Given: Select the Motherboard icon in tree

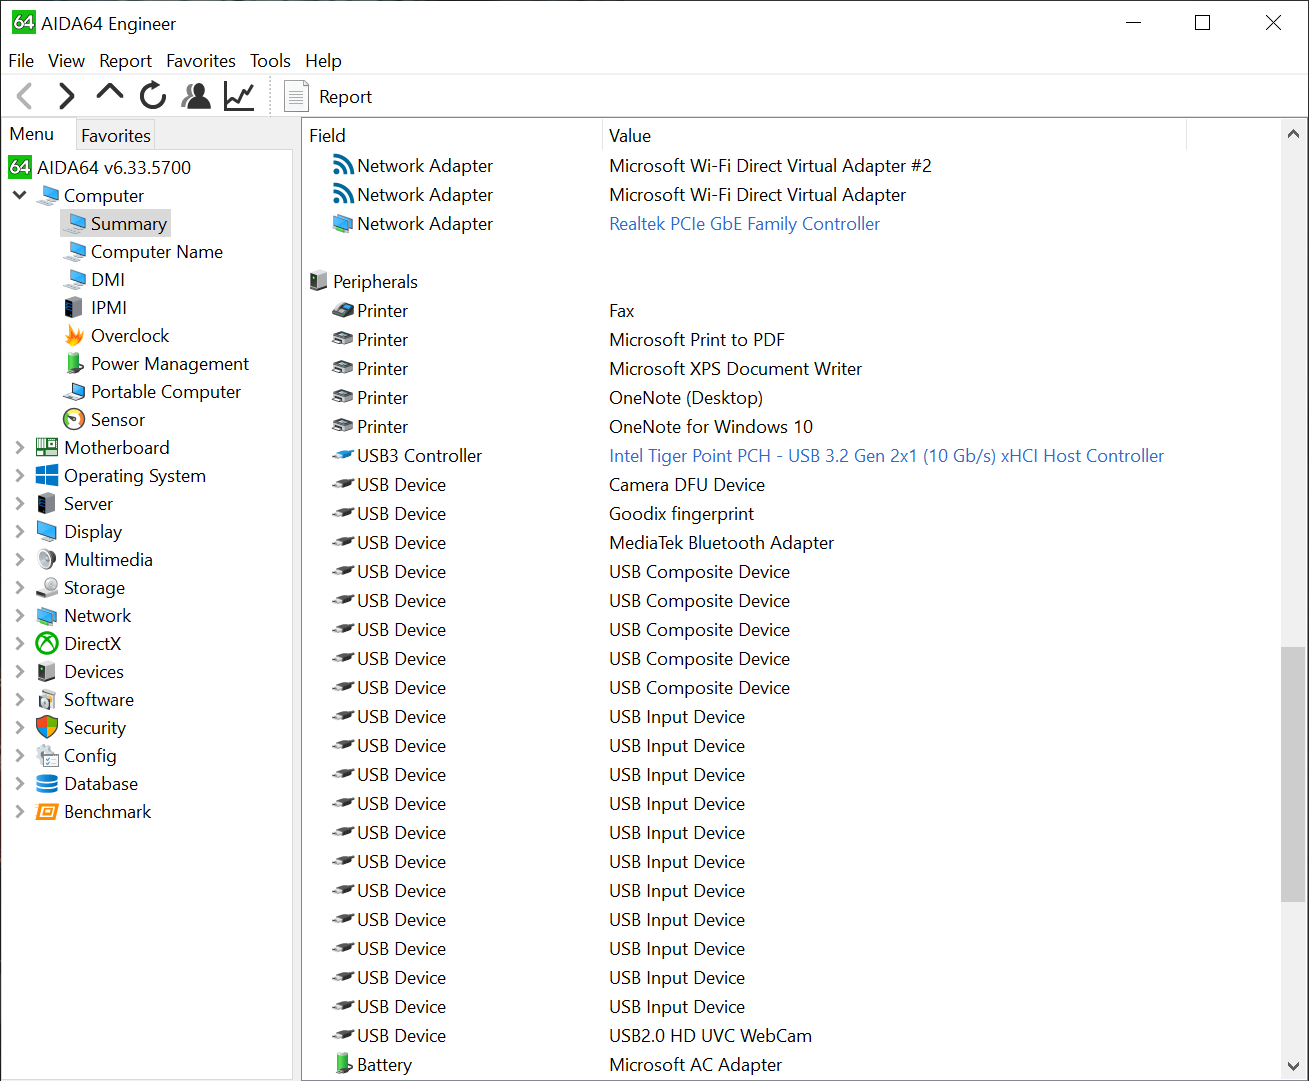Looking at the screenshot, I should point(47,447).
